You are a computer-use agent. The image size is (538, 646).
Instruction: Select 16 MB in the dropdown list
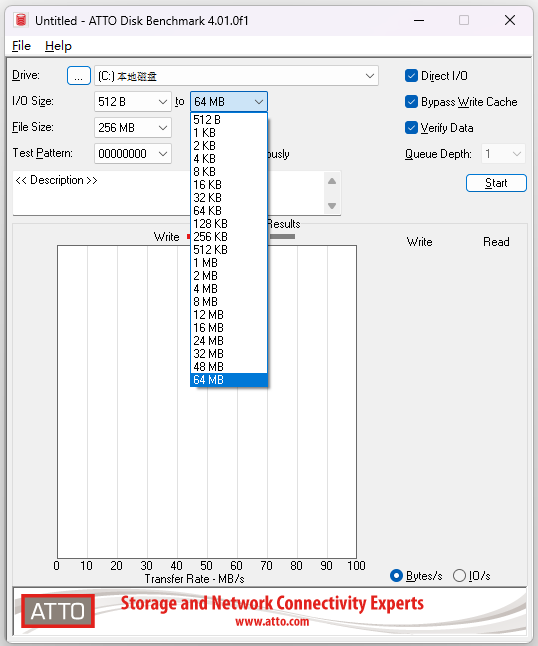(229, 328)
